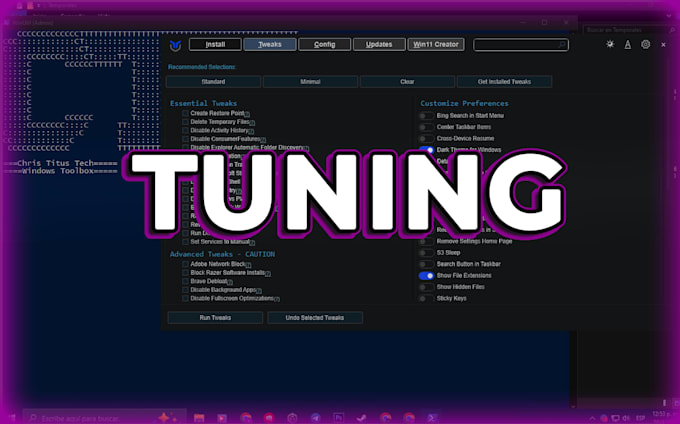The height and width of the screenshot is (424, 680).
Task: Check Delete Temporary Files
Action: 185,122
